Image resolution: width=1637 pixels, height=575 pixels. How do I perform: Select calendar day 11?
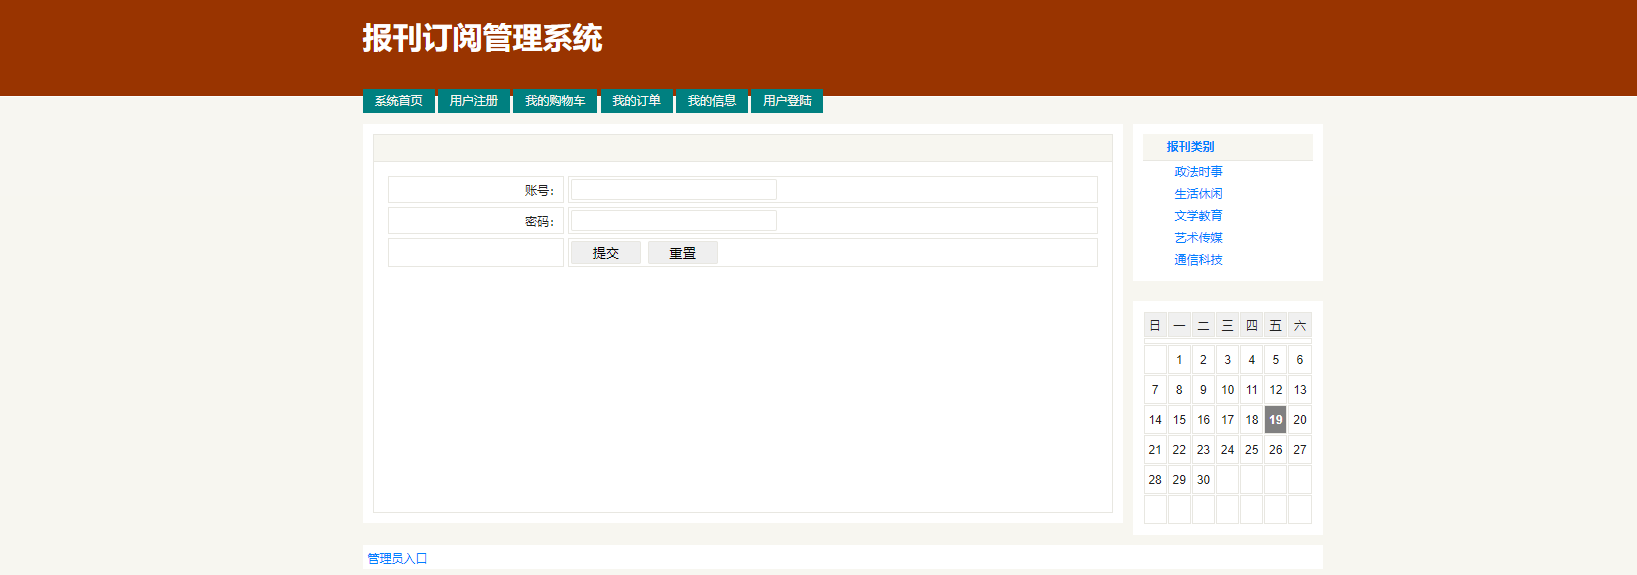pos(1252,390)
